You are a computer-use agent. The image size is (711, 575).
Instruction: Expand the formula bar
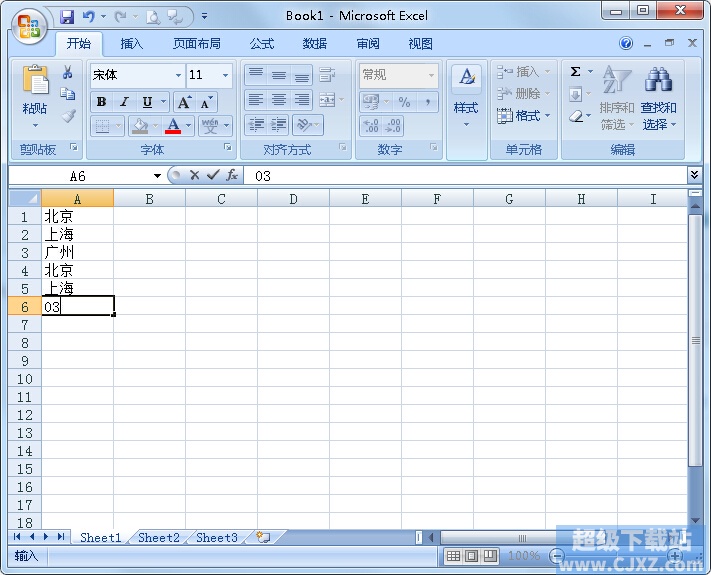tap(694, 175)
